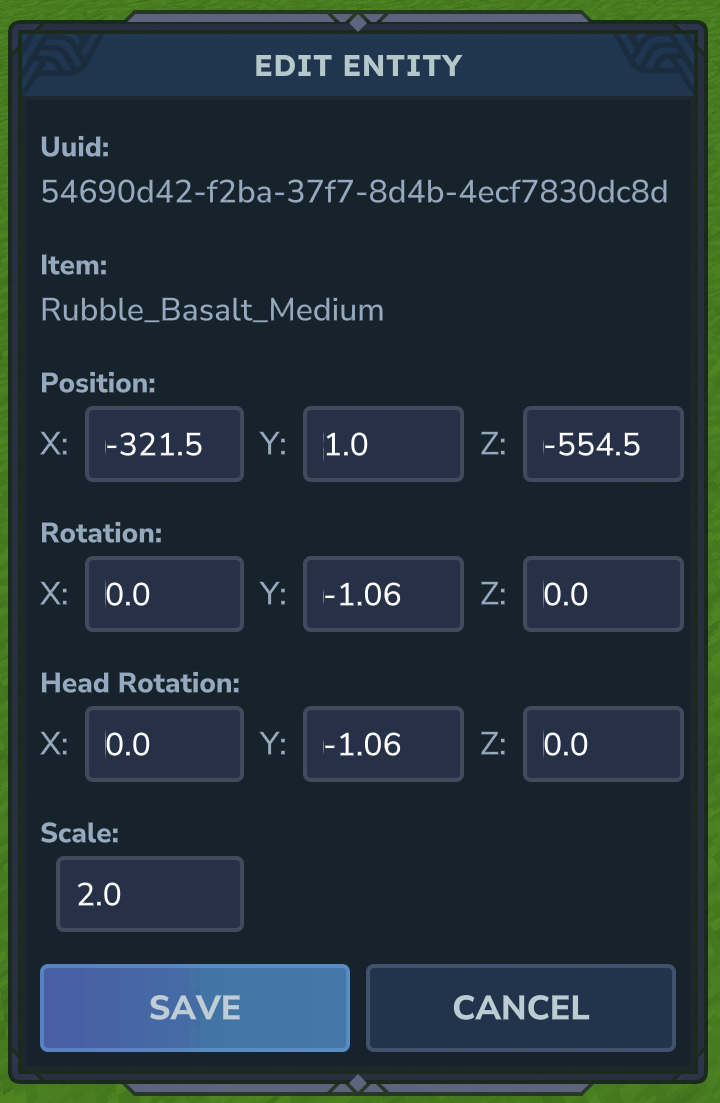The width and height of the screenshot is (720, 1103).
Task: Click the Uuid value text
Action: pos(354,191)
